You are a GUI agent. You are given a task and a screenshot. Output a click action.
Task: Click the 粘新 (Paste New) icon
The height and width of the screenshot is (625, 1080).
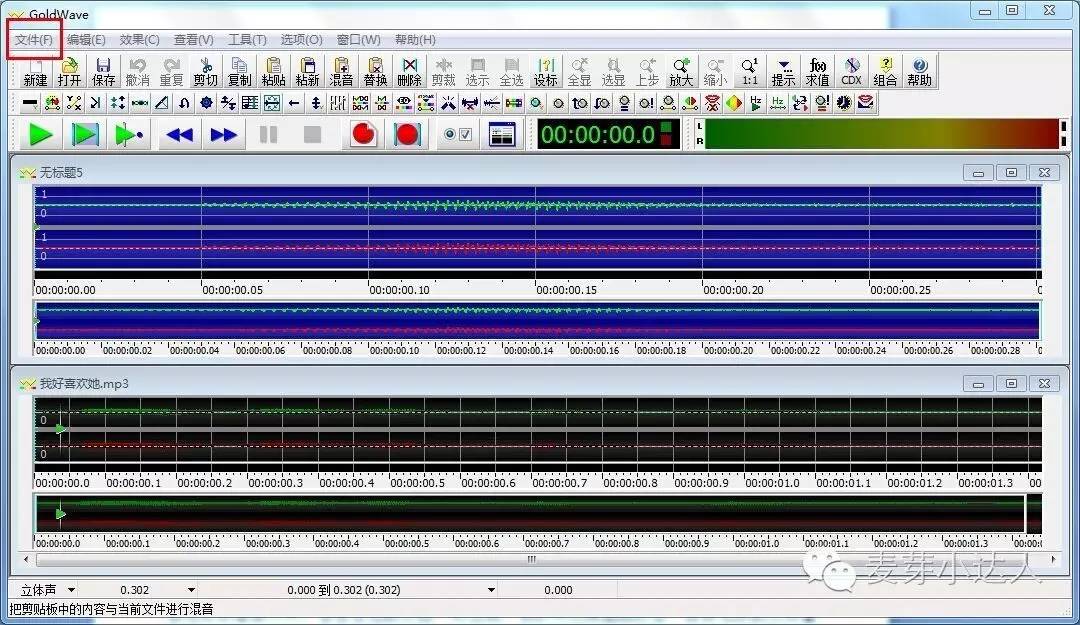point(307,72)
